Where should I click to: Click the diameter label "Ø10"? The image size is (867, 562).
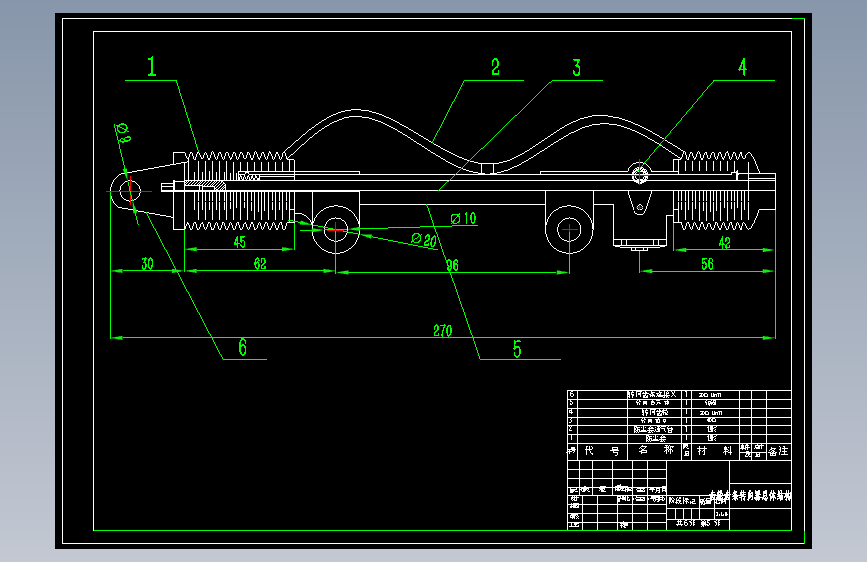pos(464,218)
